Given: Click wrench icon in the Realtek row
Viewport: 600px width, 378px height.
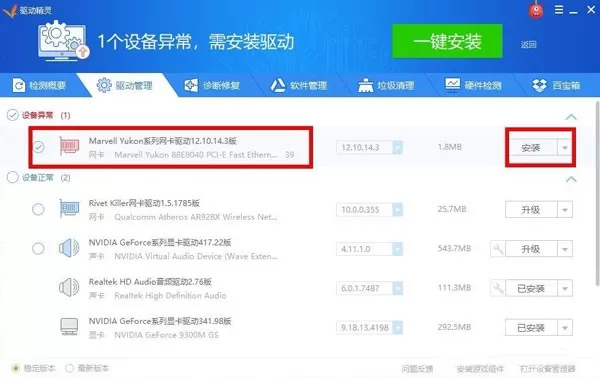Looking at the screenshot, I should [x=498, y=288].
